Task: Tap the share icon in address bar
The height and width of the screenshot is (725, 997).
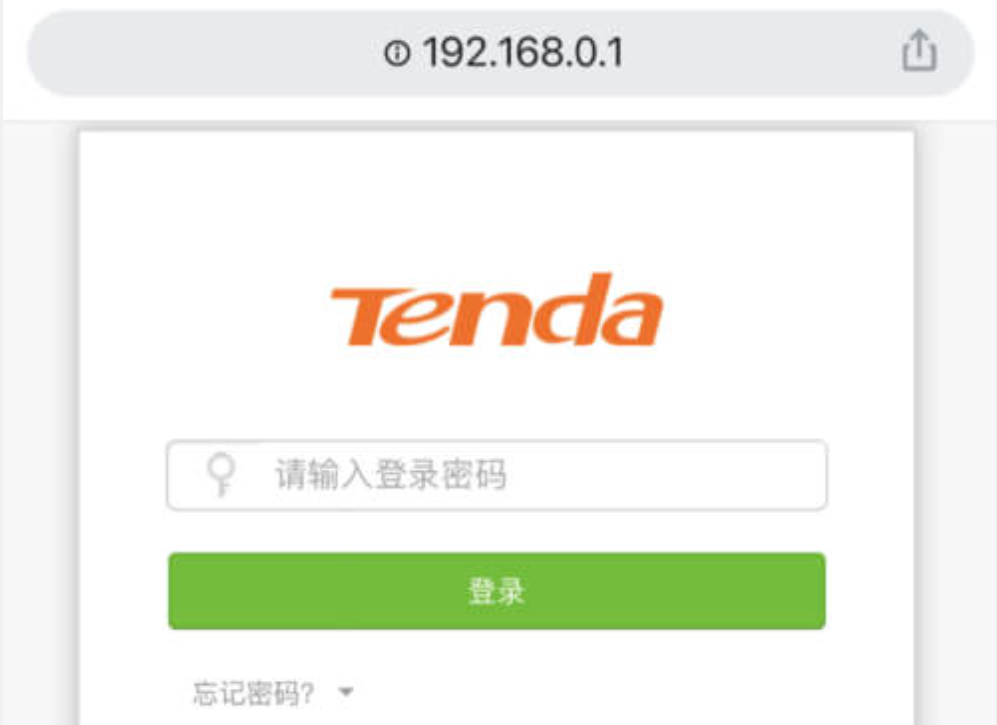Action: click(x=919, y=50)
